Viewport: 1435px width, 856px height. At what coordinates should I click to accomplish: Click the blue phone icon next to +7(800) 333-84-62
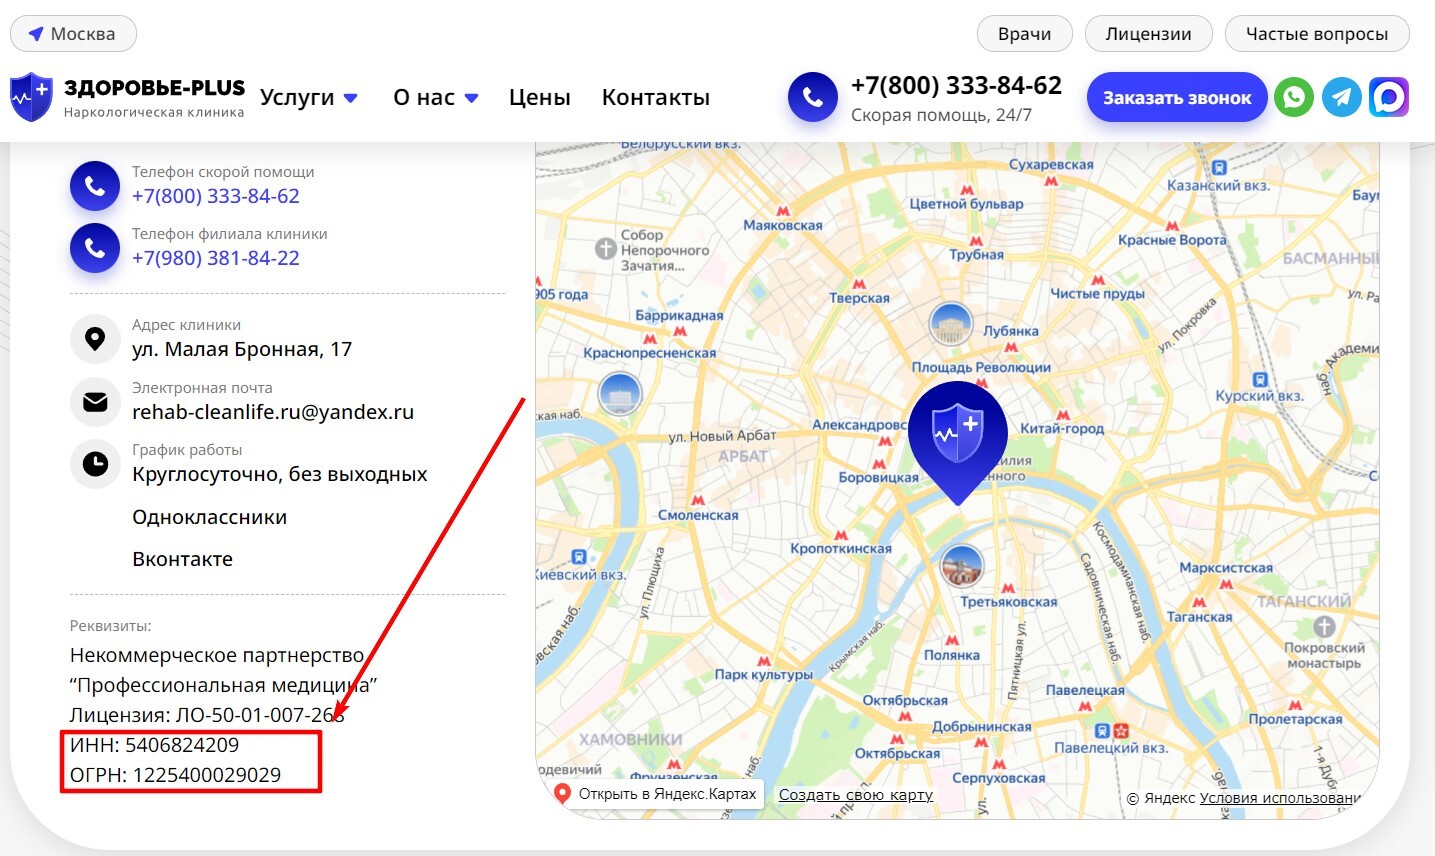(x=812, y=97)
